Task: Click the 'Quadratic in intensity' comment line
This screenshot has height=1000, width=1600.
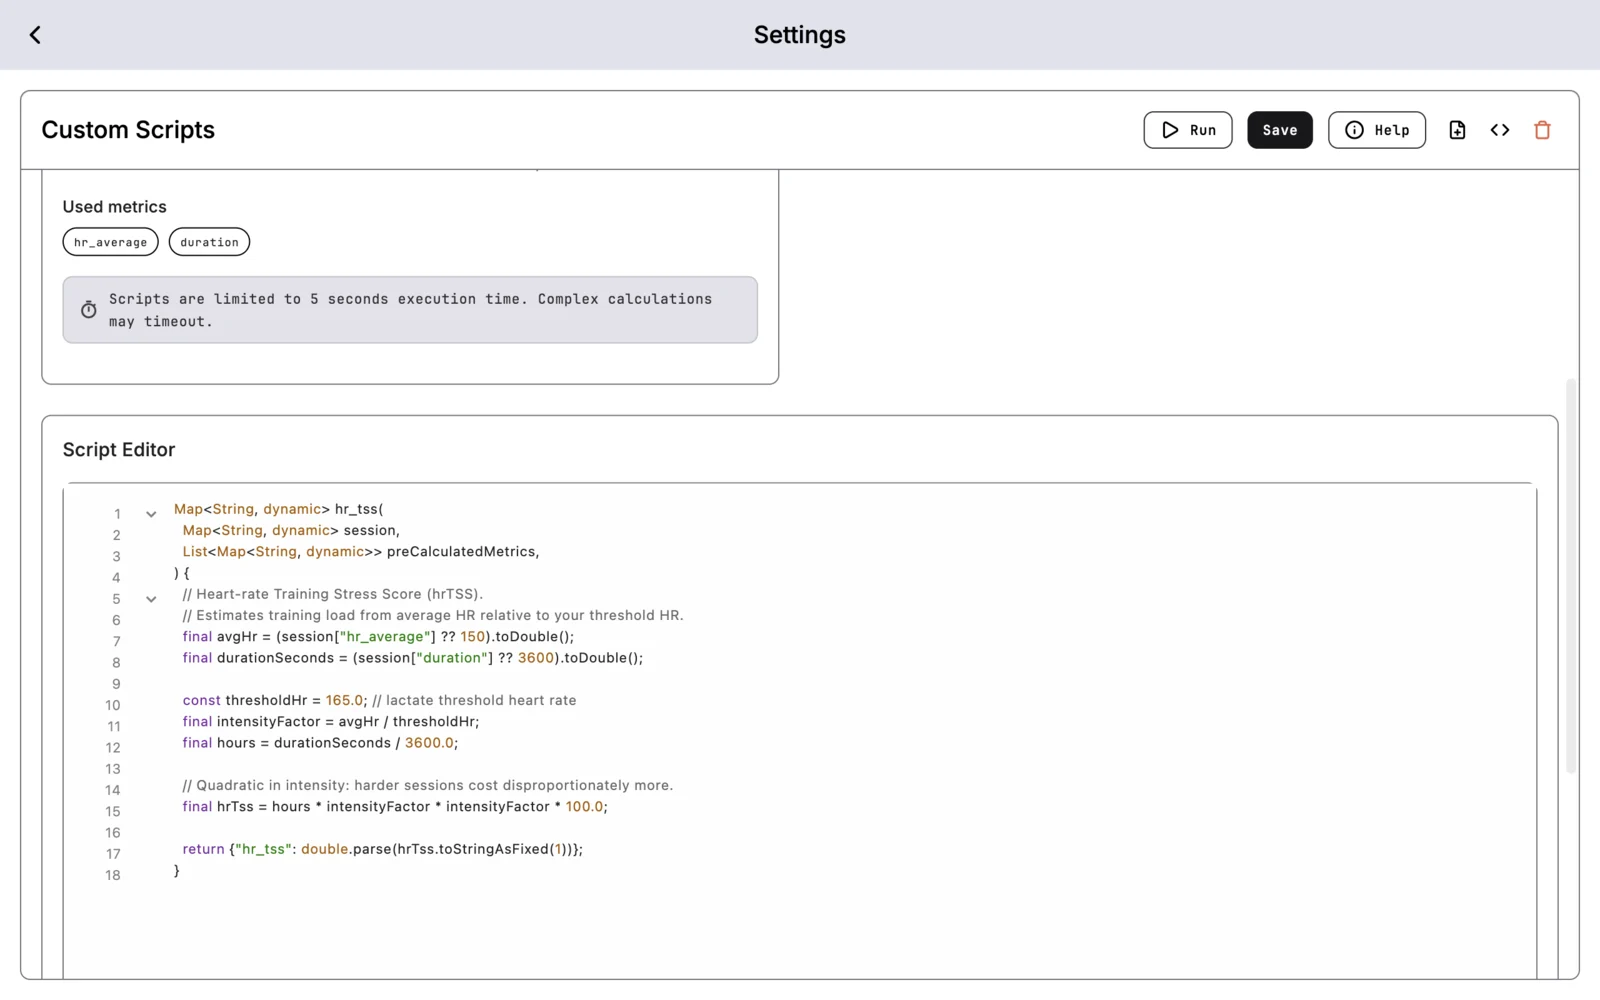Action: coord(427,786)
